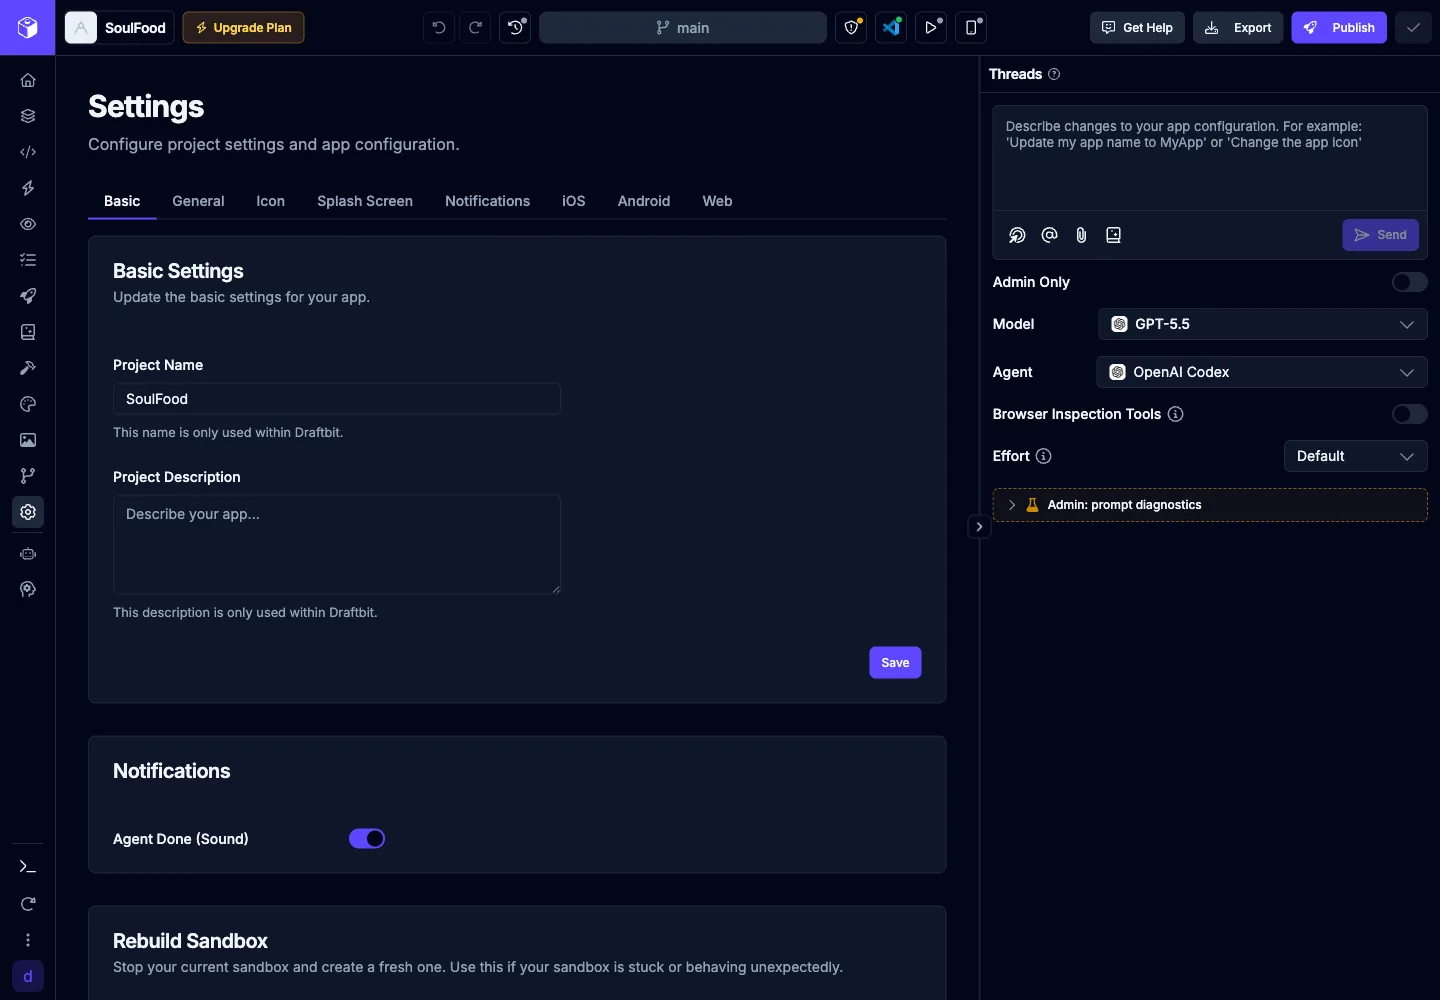Switch to the Basic tab
This screenshot has height=1000, width=1440.
tap(122, 201)
